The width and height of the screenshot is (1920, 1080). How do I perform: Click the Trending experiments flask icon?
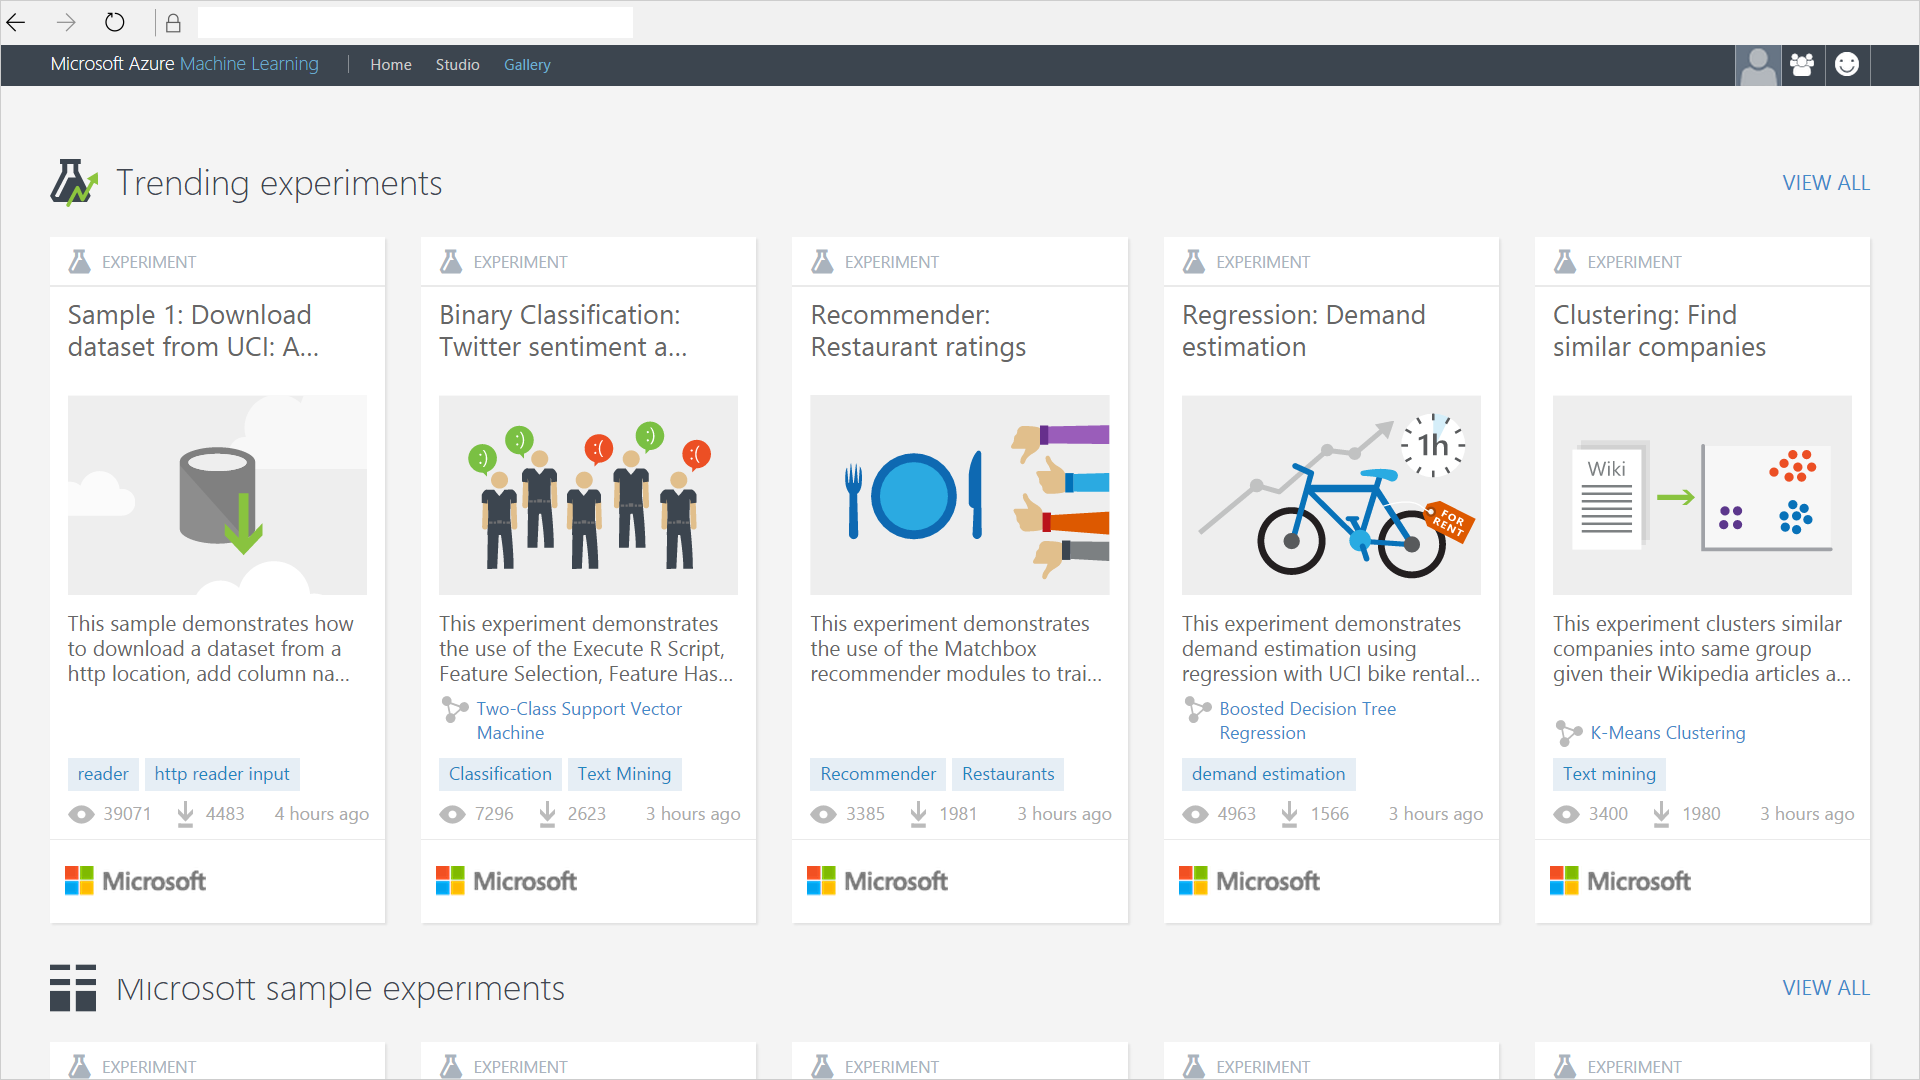point(74,183)
